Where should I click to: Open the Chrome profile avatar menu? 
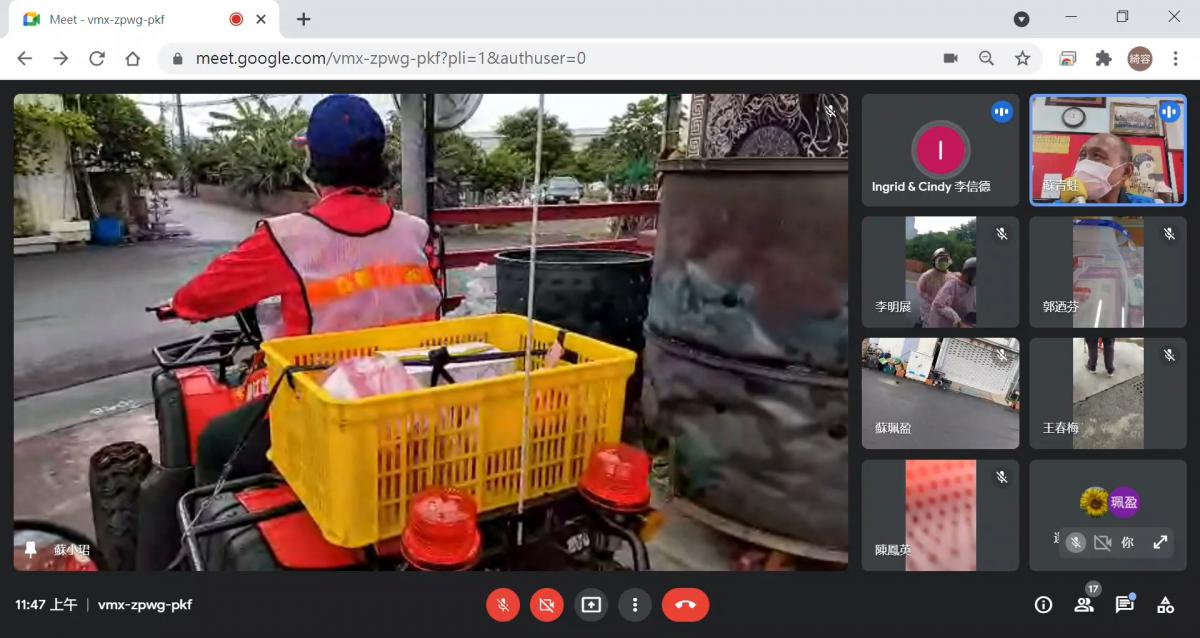[x=1140, y=58]
